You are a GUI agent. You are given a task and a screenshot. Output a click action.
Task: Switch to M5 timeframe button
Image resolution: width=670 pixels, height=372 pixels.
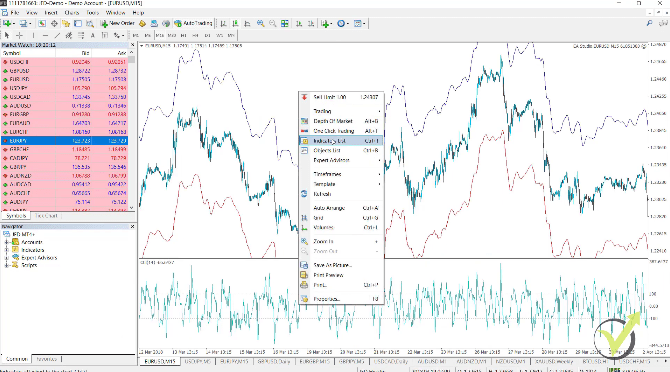pos(148,35)
